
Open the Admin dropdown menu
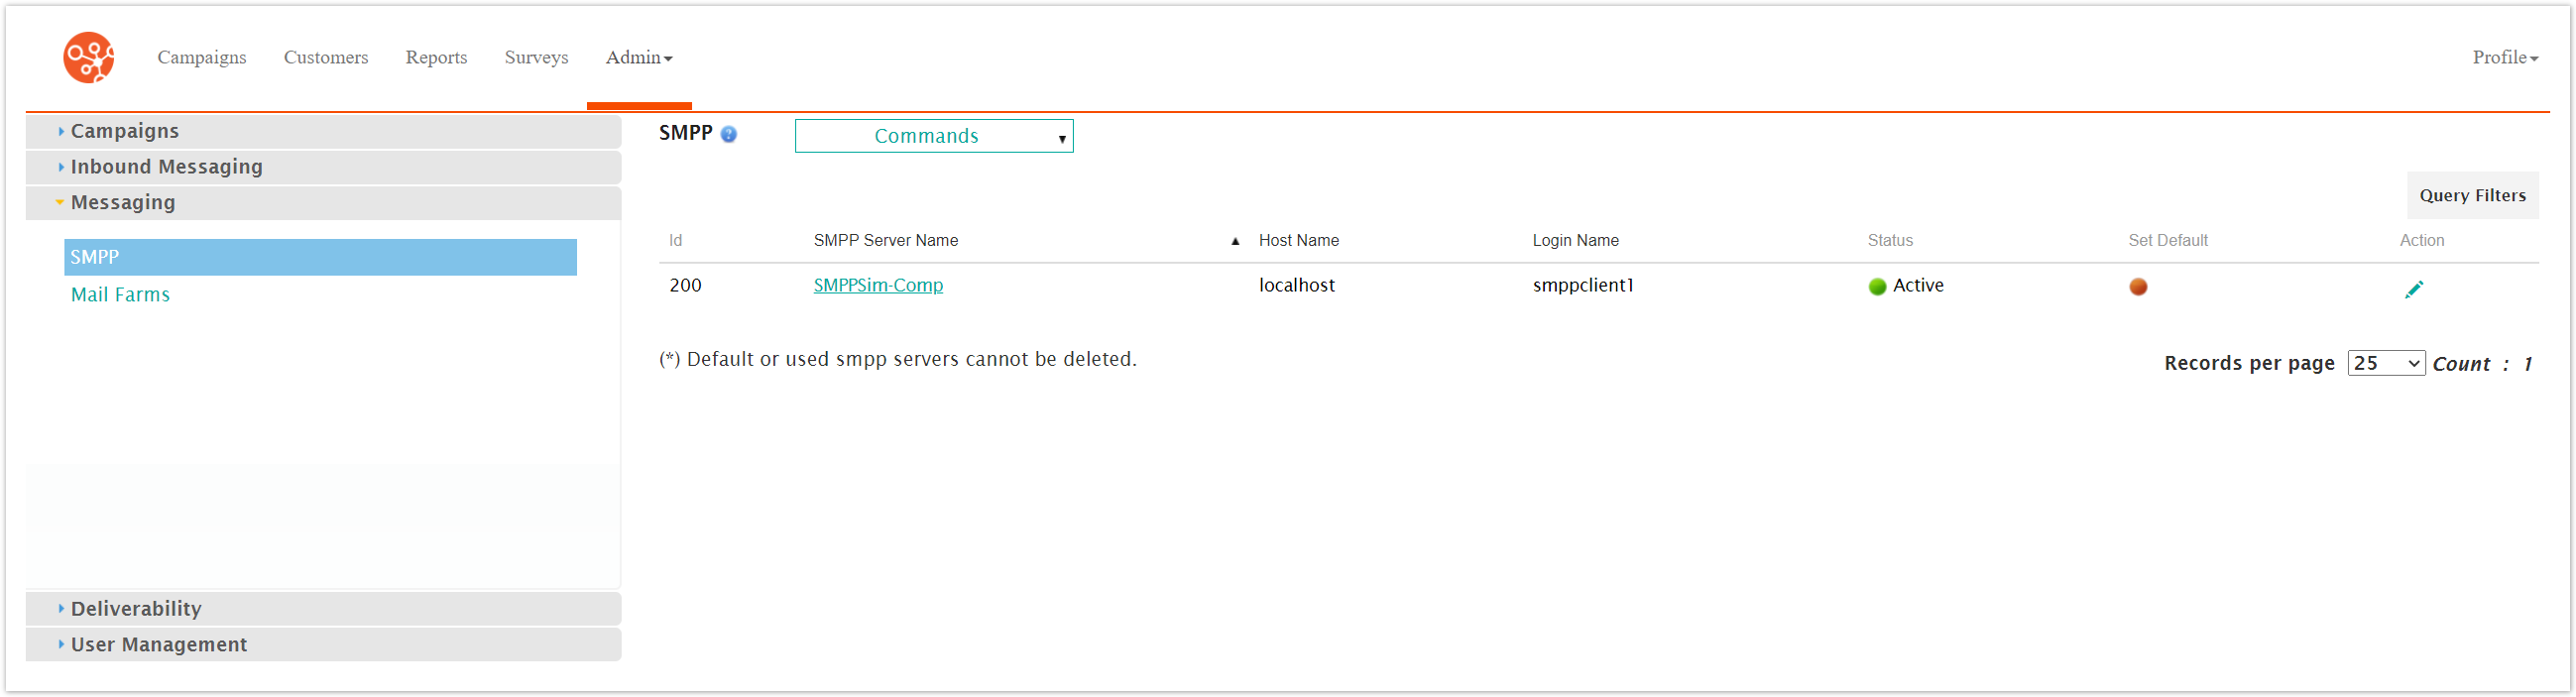click(x=638, y=58)
